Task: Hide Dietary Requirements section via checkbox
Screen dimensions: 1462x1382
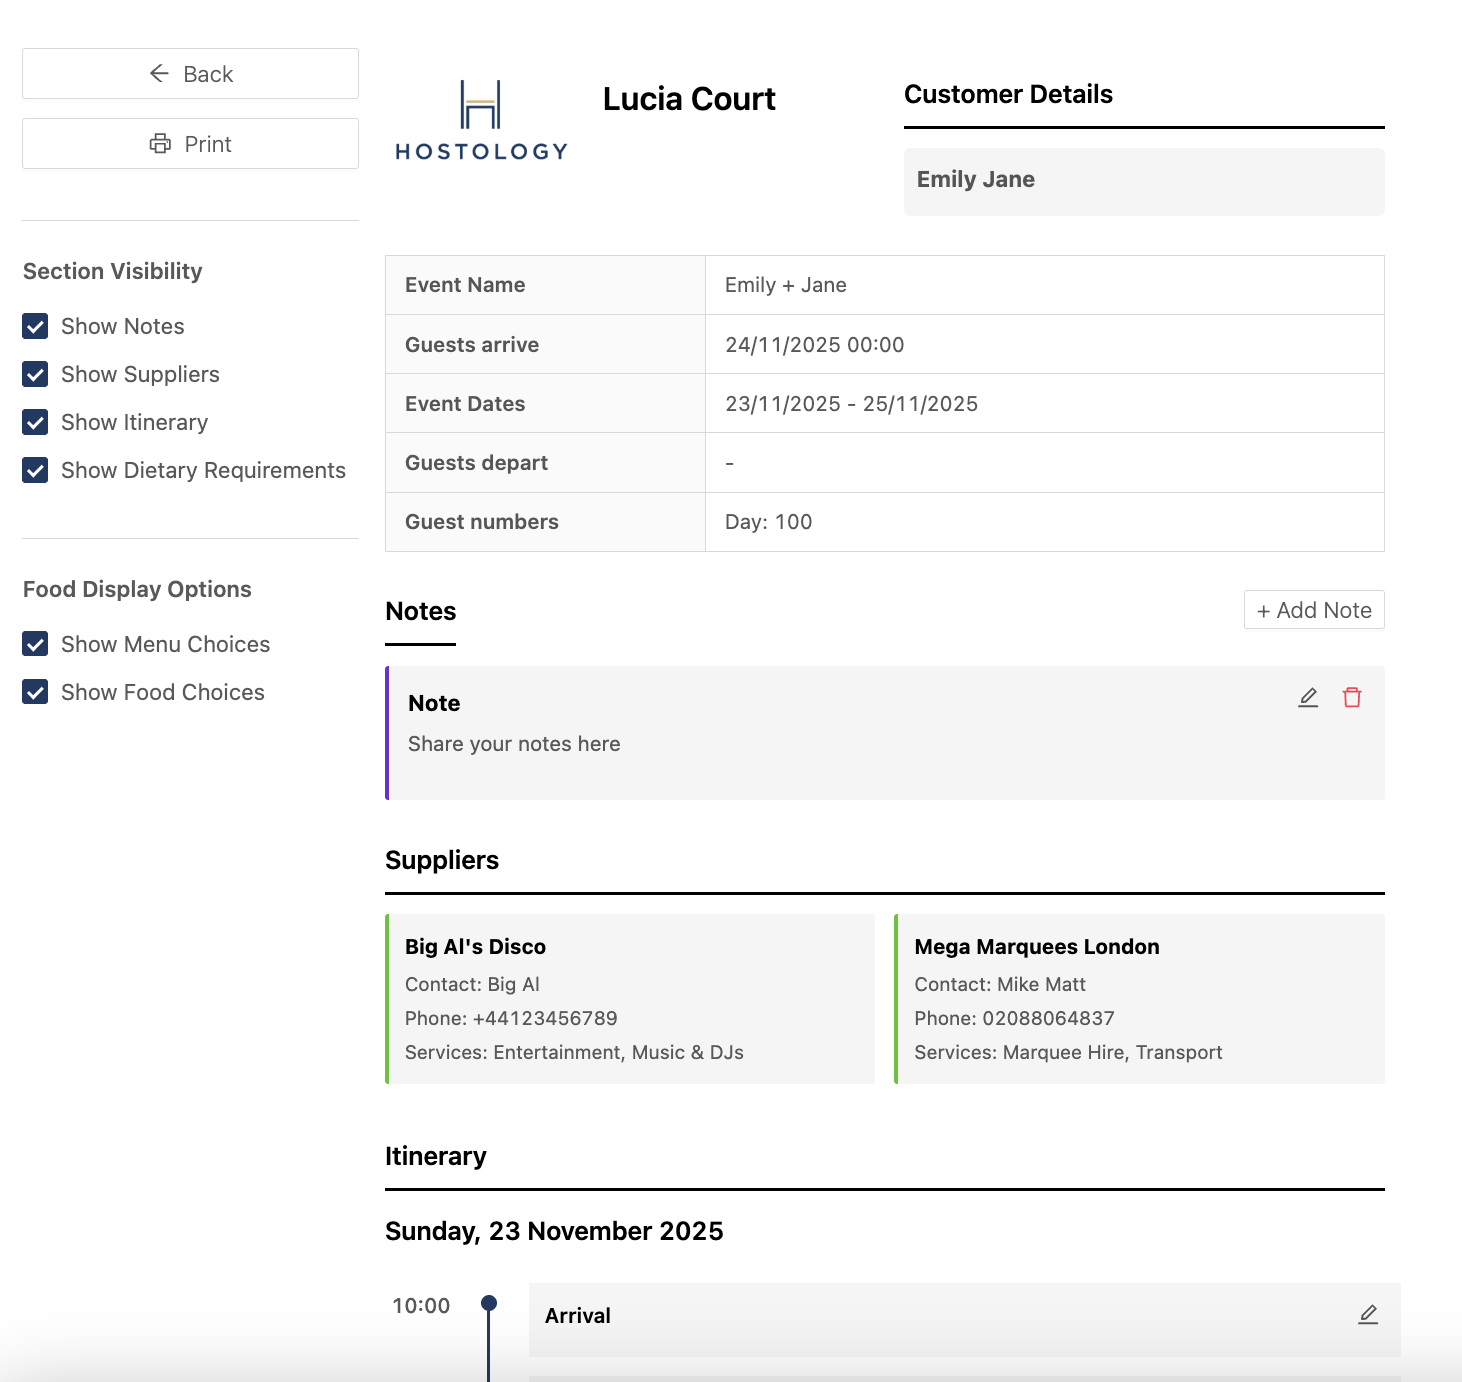Action: [36, 470]
